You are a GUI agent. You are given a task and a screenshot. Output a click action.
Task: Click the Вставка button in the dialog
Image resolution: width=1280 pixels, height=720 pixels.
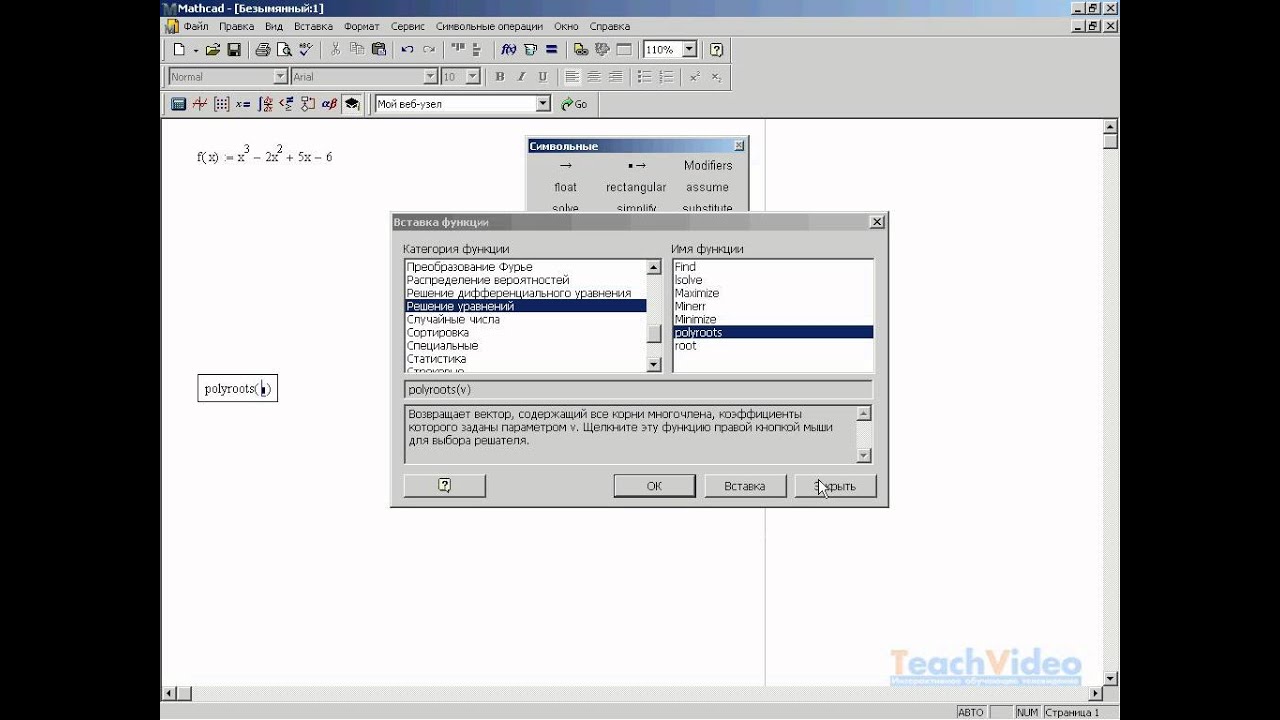744,486
